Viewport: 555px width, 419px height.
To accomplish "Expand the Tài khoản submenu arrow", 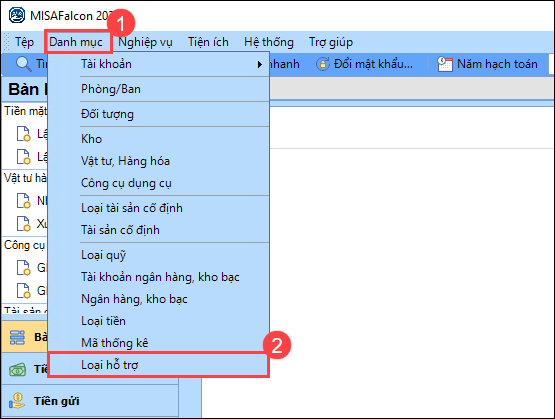I will 260,64.
